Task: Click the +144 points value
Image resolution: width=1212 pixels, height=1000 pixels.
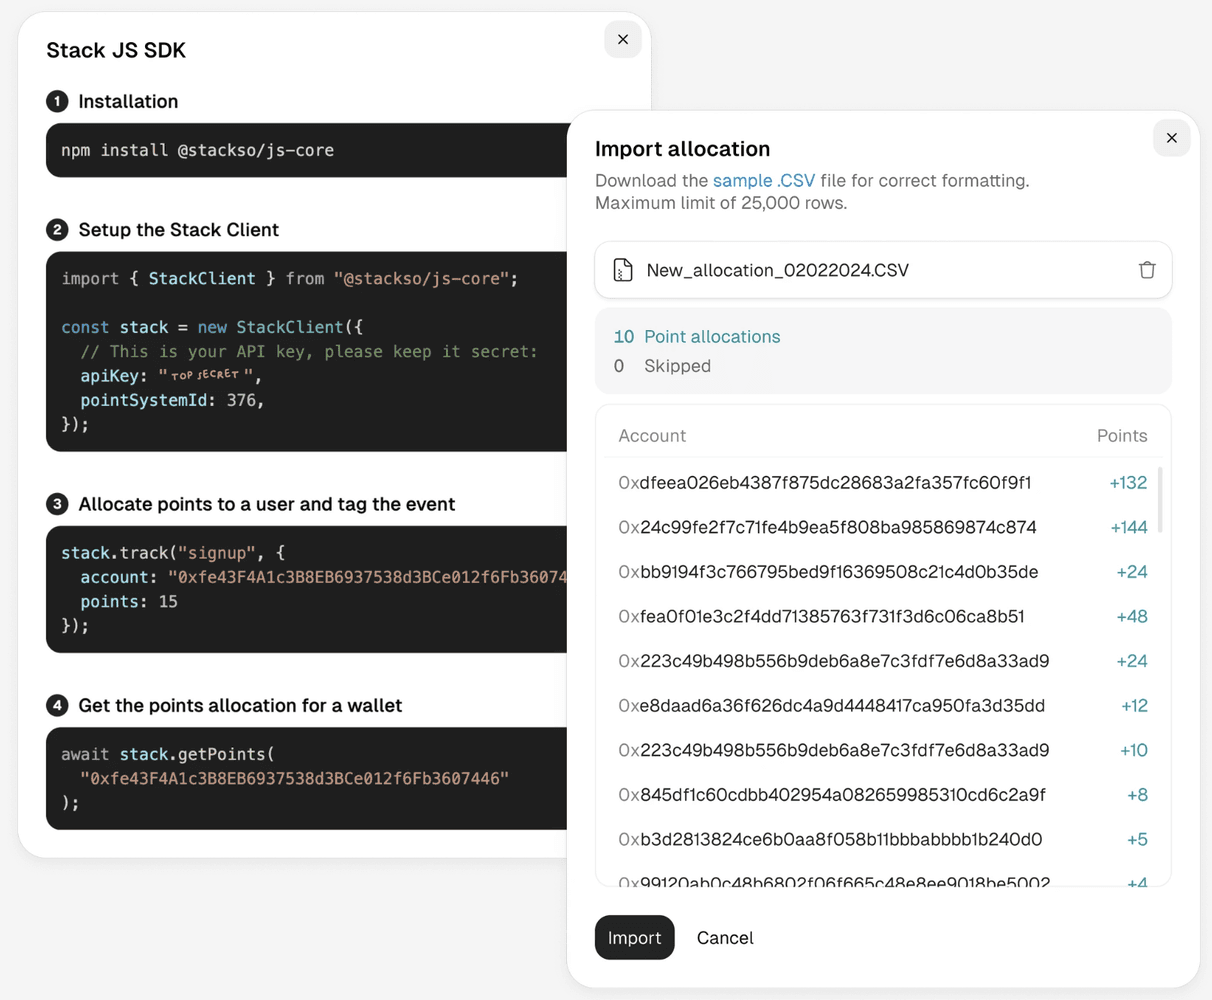Action: coord(1129,527)
